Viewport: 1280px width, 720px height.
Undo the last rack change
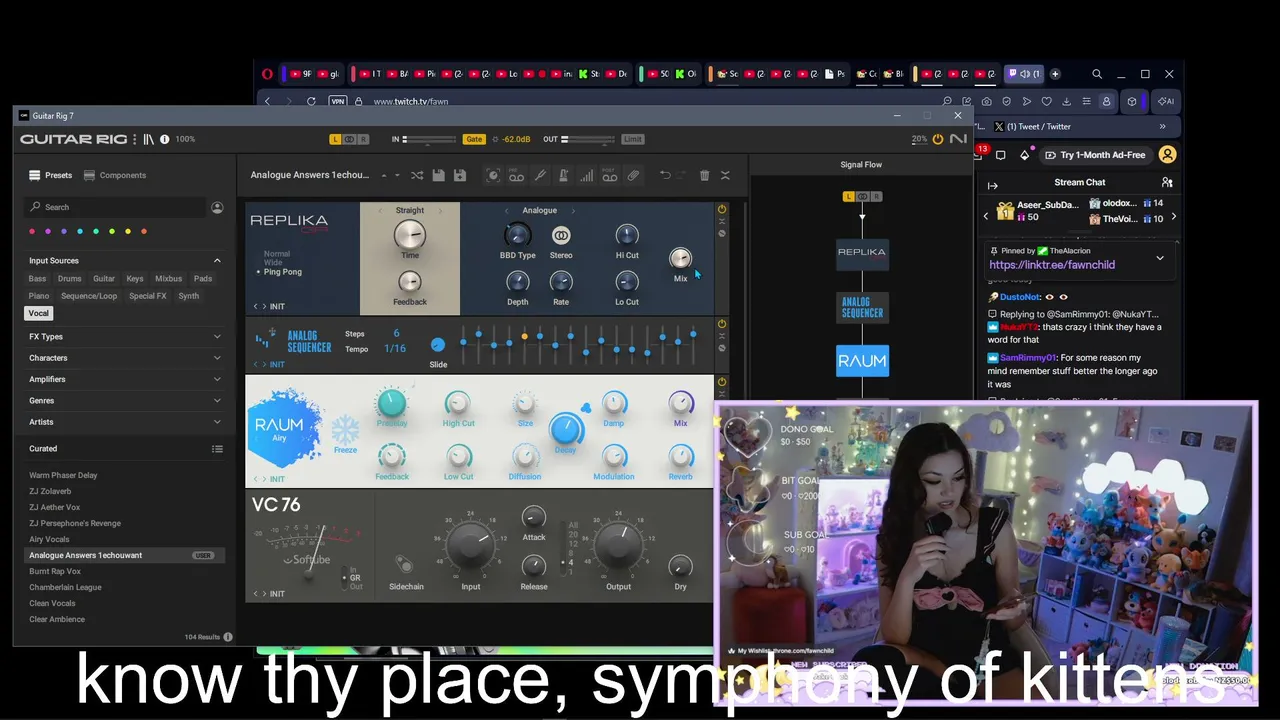point(665,175)
